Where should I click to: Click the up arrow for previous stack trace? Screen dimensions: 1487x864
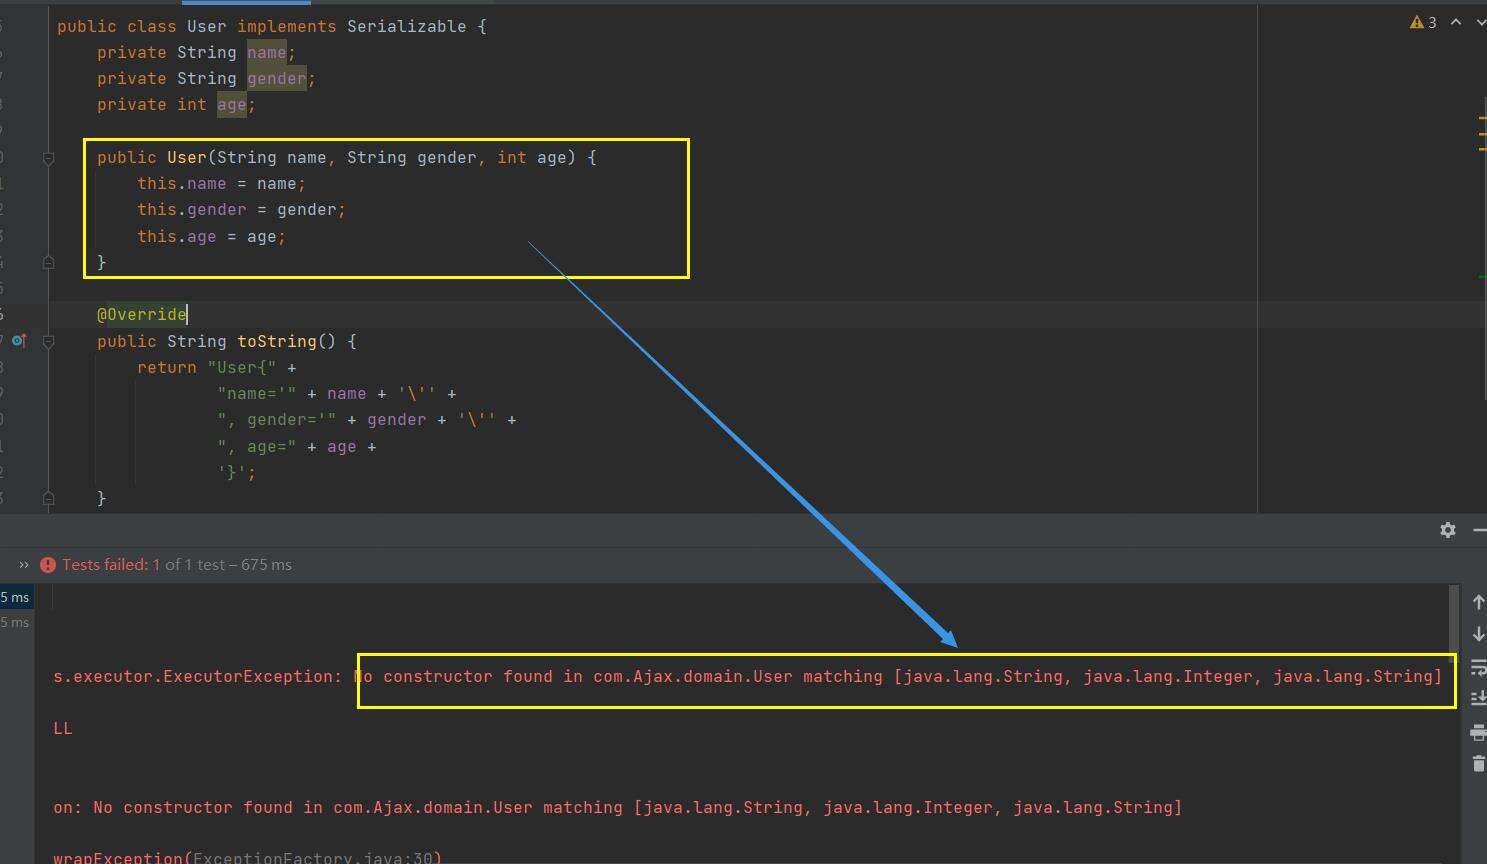tap(1478, 602)
